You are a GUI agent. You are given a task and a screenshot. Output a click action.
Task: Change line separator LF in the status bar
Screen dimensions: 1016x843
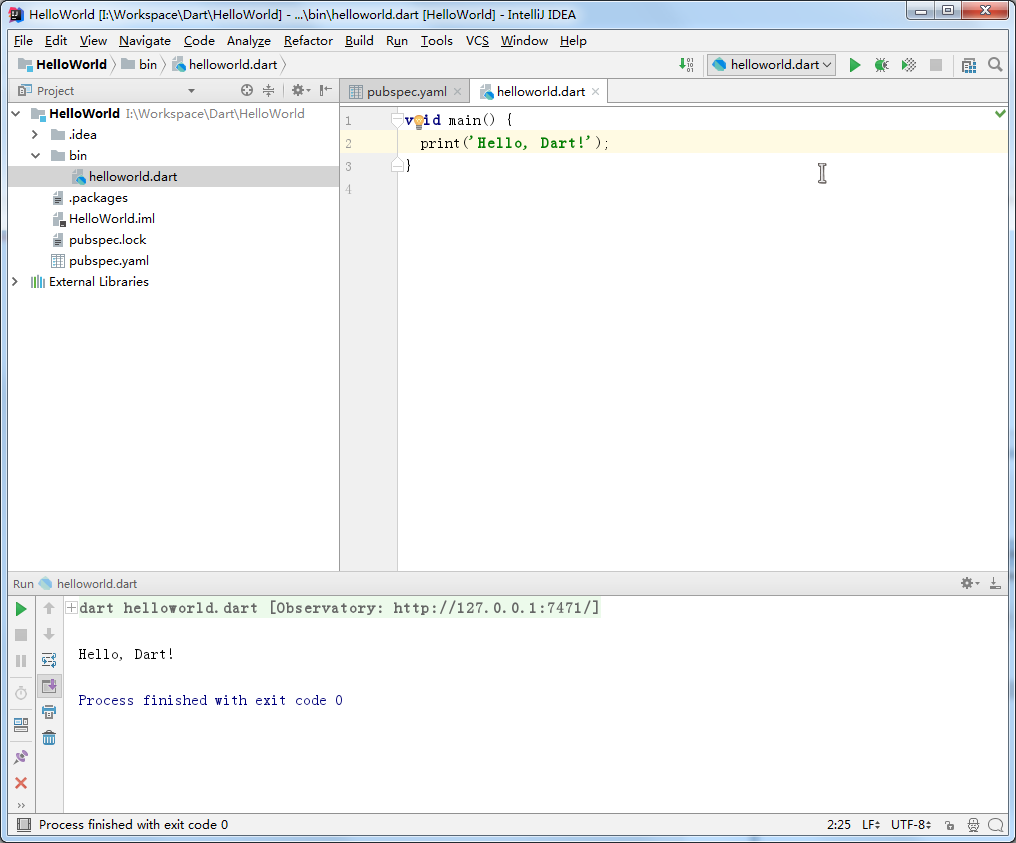871,825
